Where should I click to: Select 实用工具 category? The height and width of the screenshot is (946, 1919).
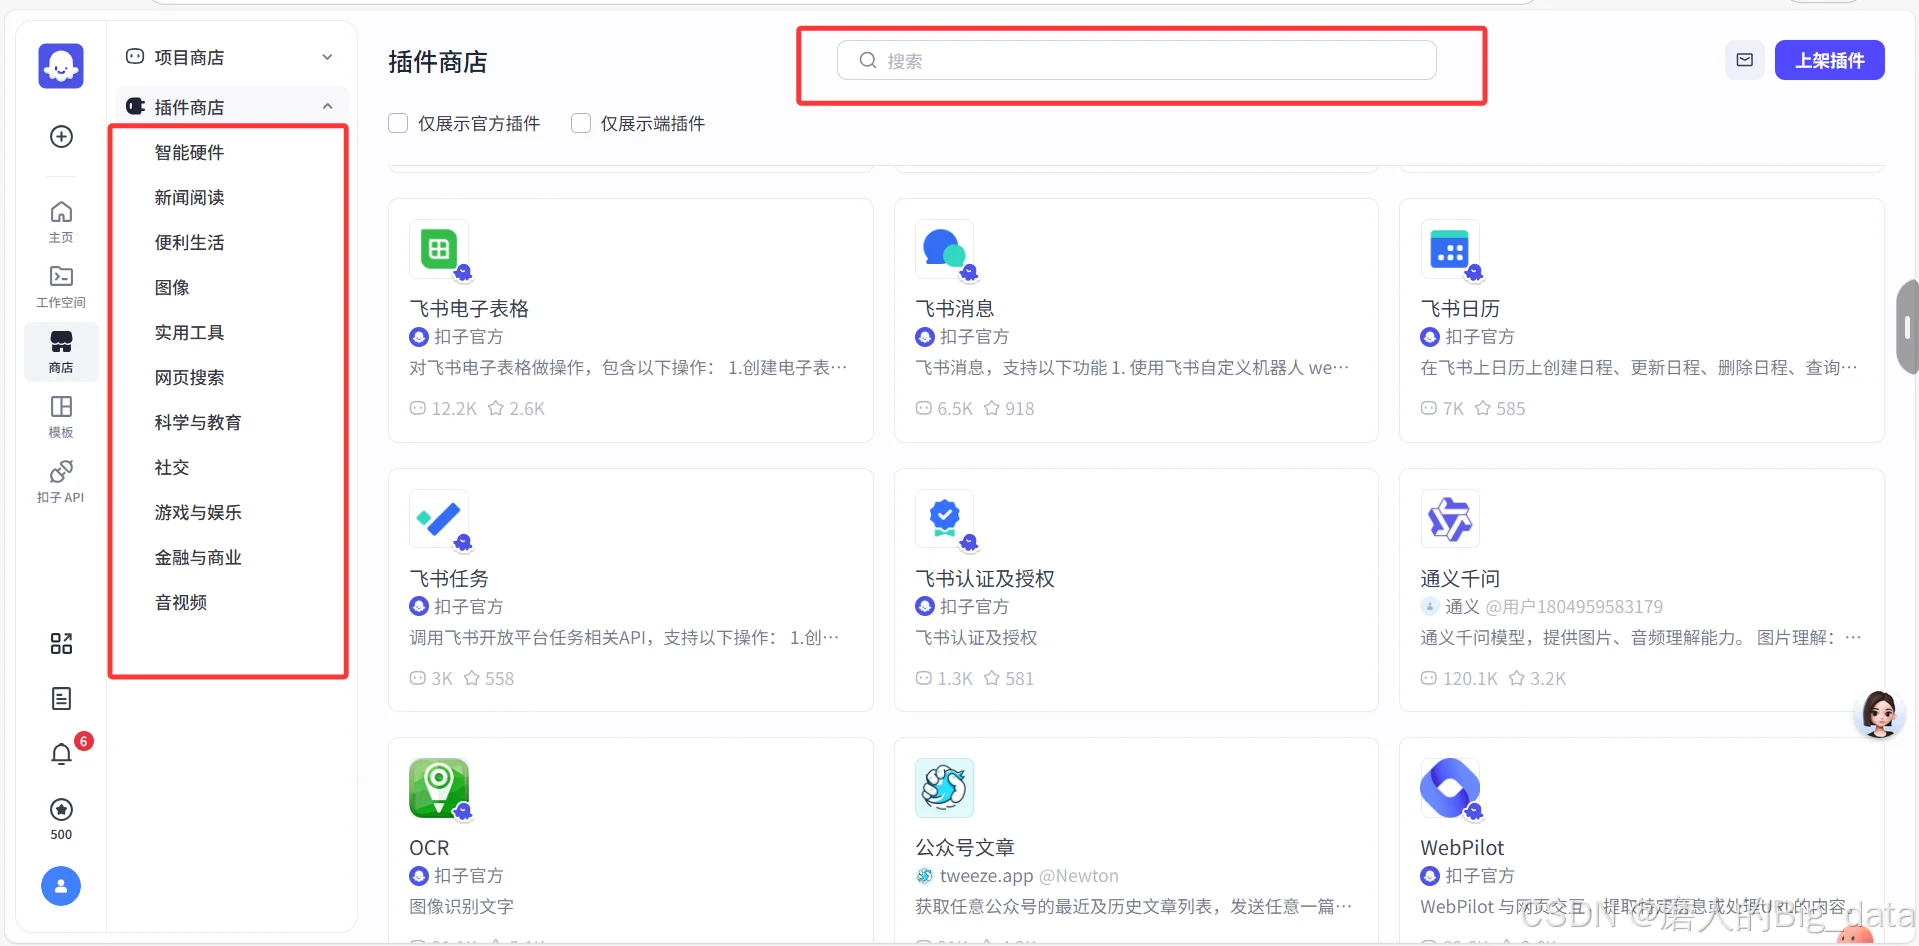pyautogui.click(x=189, y=332)
